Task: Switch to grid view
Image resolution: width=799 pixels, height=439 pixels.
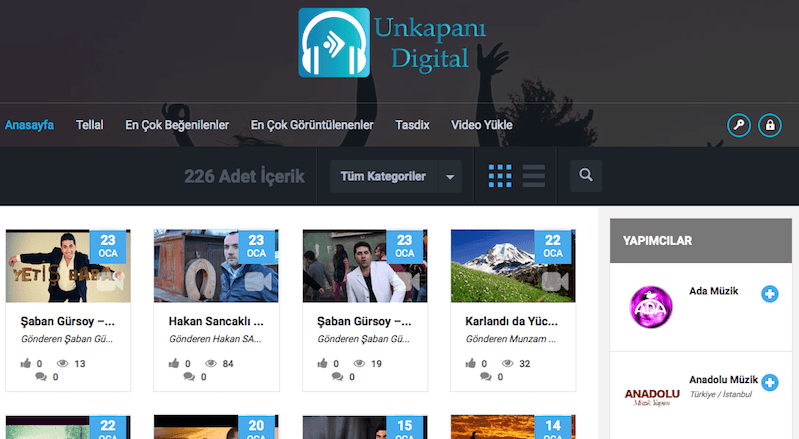Action: point(500,176)
